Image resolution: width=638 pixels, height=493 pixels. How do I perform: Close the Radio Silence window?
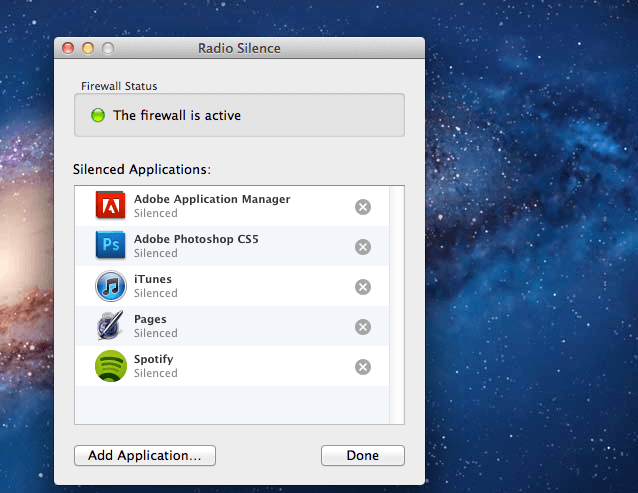(68, 48)
